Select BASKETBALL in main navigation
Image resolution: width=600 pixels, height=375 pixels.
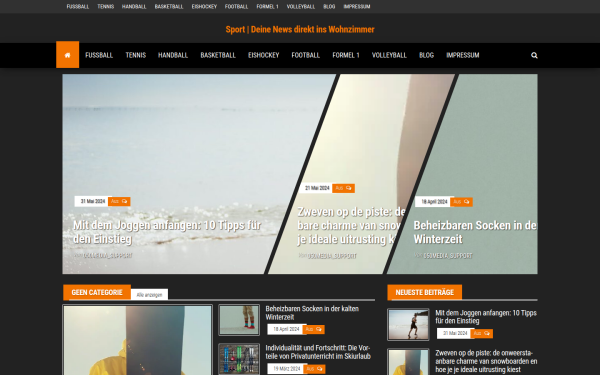(x=218, y=55)
